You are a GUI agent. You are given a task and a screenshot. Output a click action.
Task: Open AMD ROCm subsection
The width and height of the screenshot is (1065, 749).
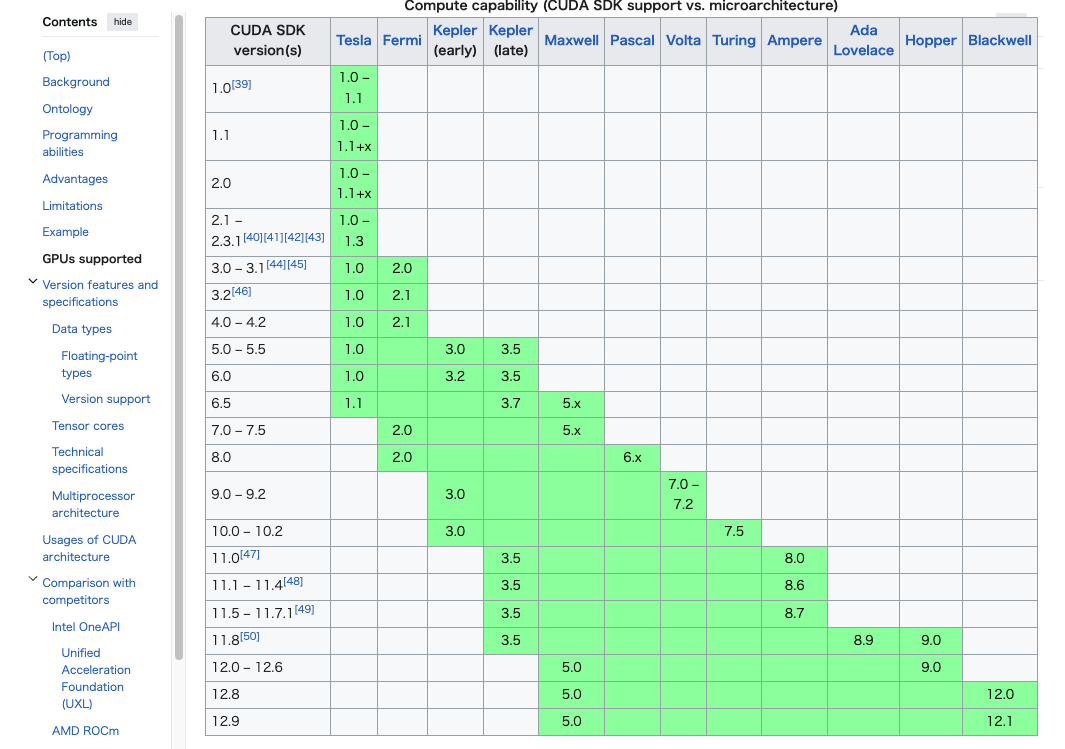(x=85, y=731)
